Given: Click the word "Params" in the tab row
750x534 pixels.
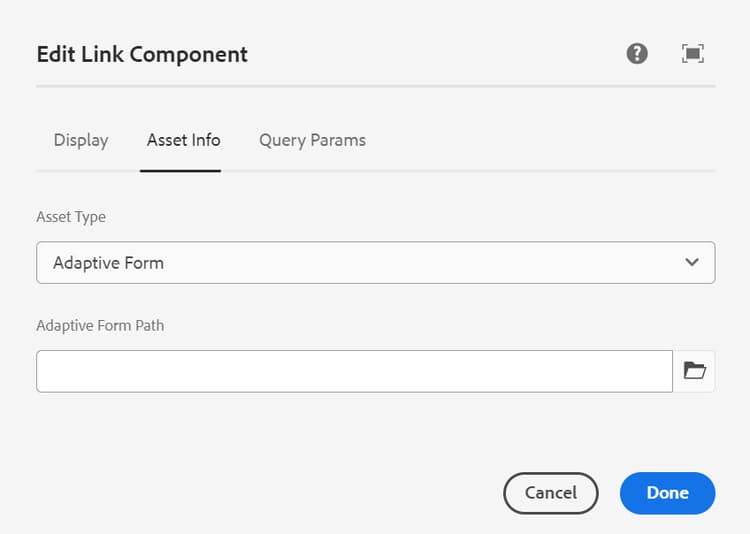Looking at the screenshot, I should click(338, 140).
